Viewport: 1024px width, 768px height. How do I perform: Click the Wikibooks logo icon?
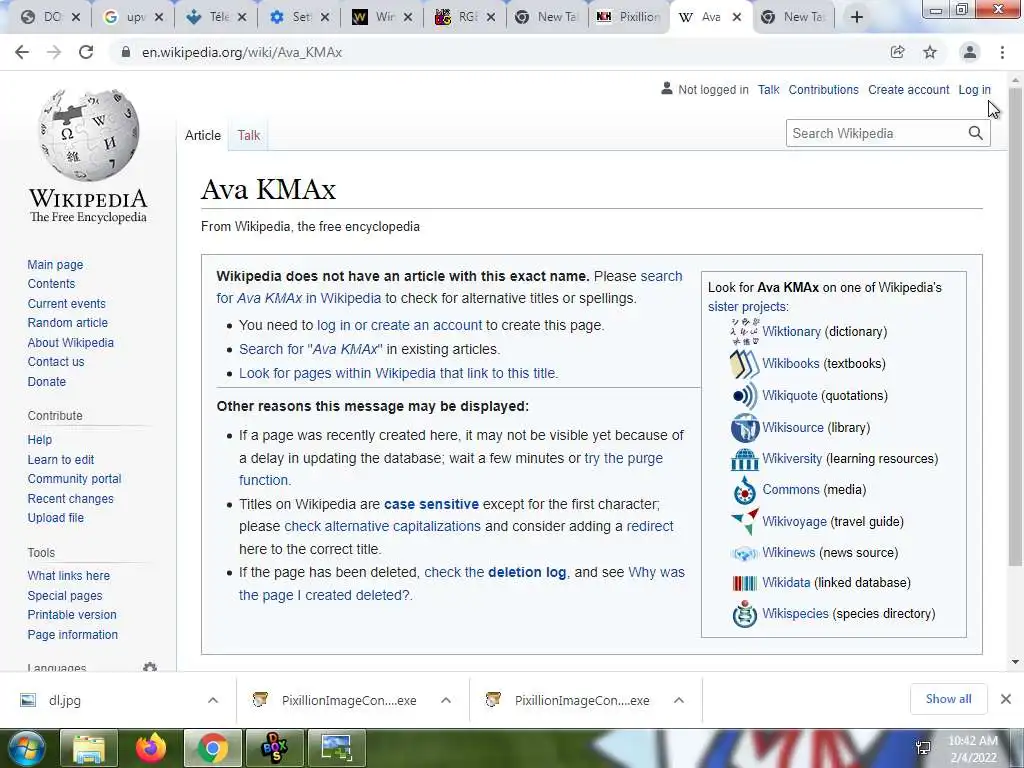pos(744,364)
